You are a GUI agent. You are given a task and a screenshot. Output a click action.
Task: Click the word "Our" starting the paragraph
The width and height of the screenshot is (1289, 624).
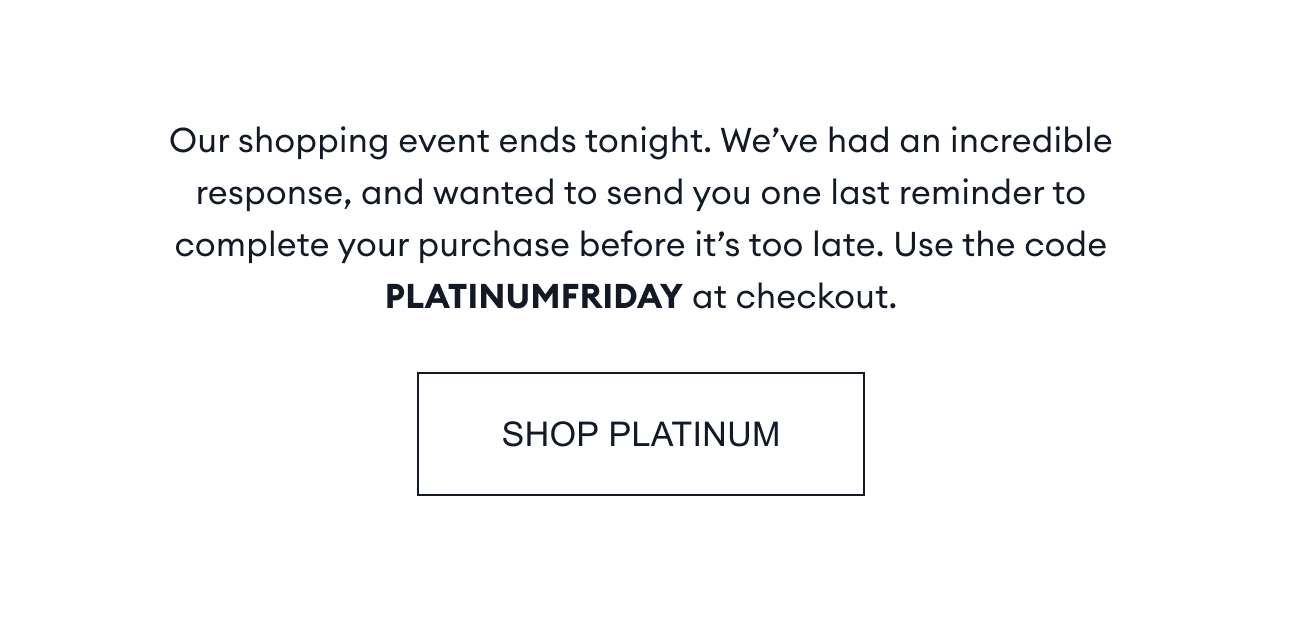pos(199,141)
